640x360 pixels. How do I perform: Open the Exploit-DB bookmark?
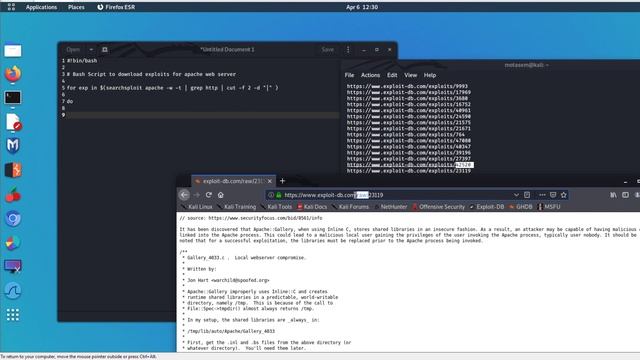pyautogui.click(x=487, y=207)
